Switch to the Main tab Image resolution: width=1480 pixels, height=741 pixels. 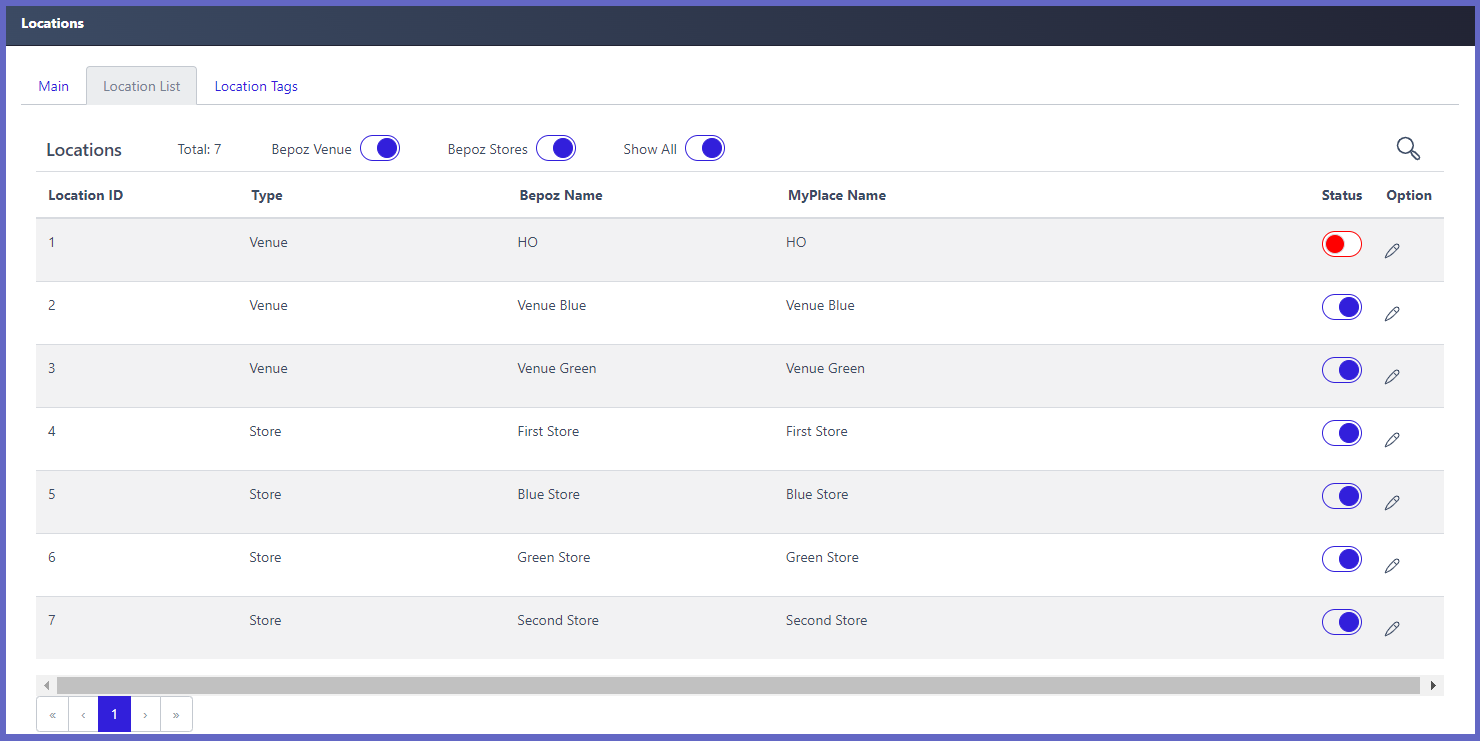click(54, 86)
